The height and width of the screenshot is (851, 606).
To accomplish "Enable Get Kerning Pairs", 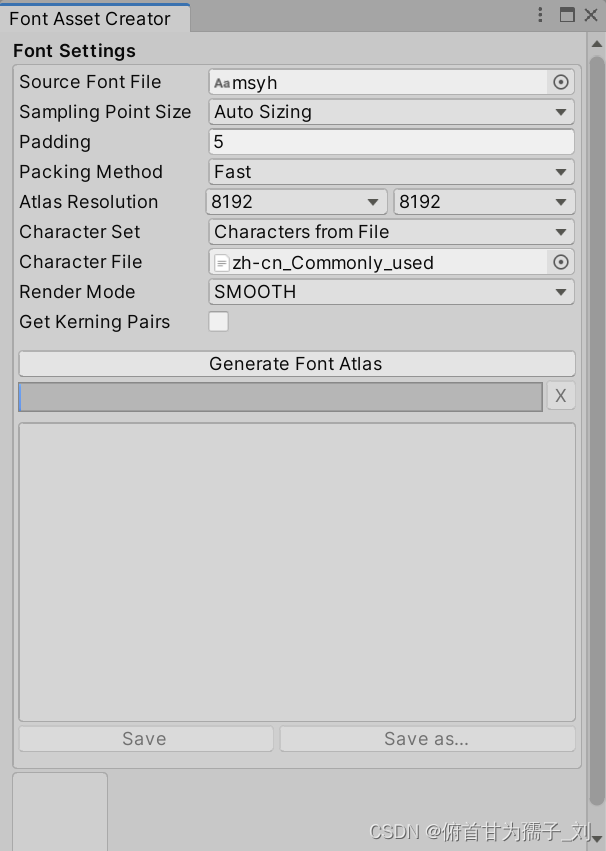I will point(216,321).
